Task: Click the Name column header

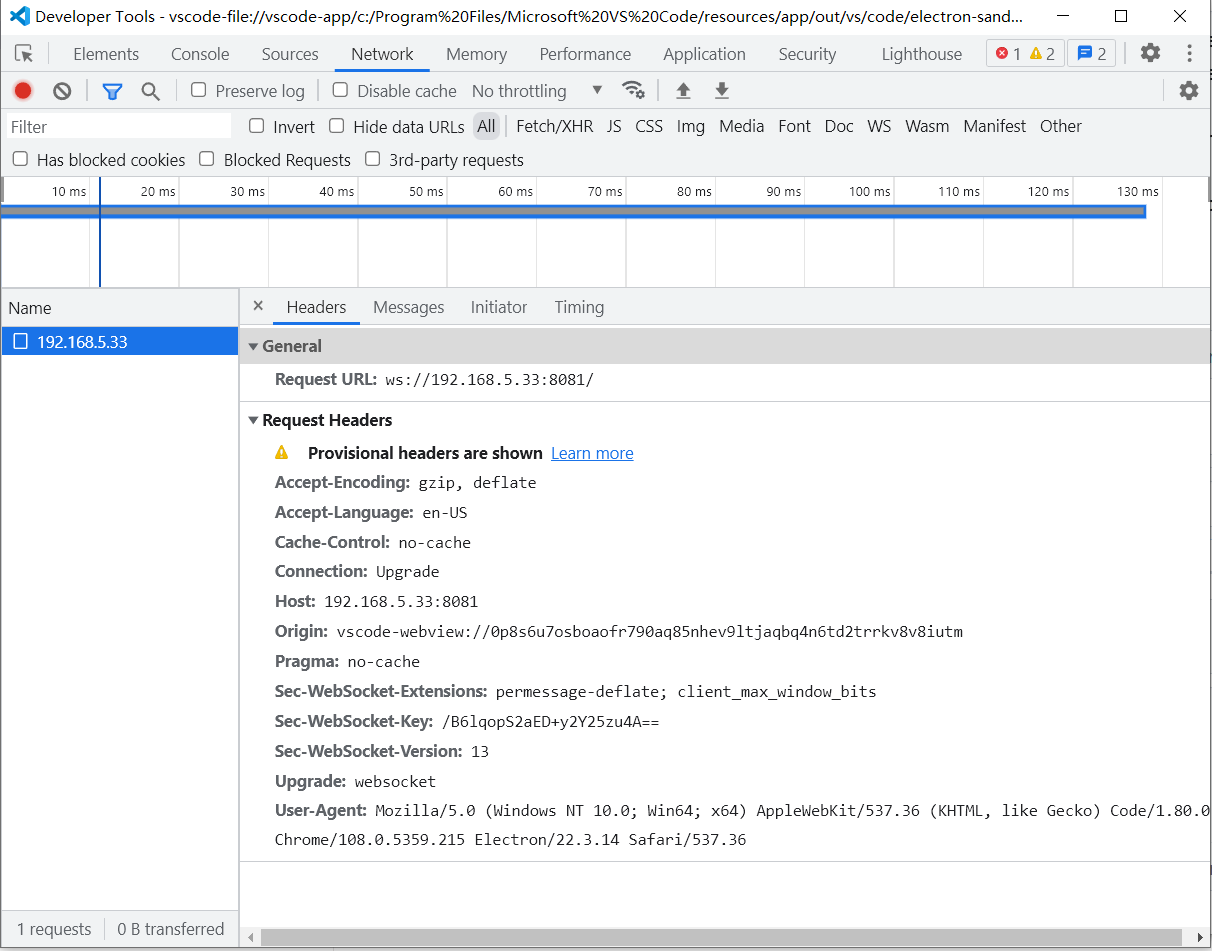Action: tap(120, 308)
